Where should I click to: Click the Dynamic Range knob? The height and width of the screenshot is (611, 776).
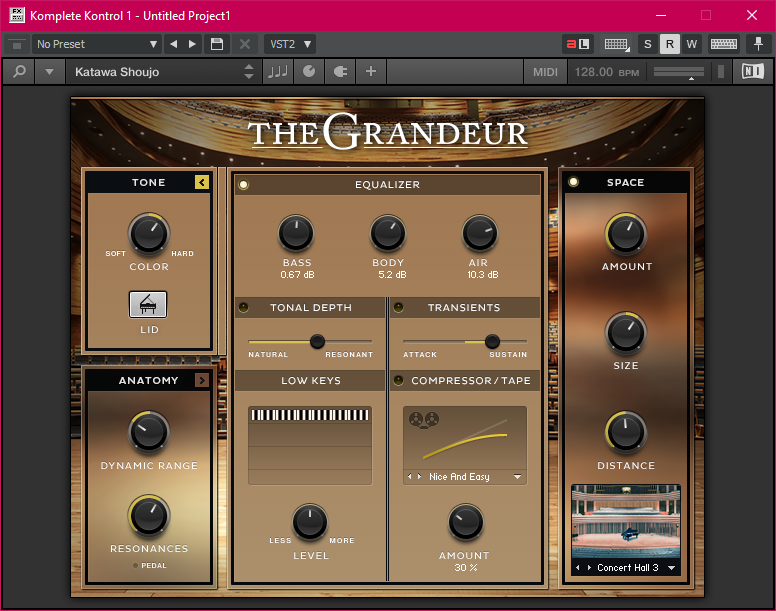tap(149, 432)
